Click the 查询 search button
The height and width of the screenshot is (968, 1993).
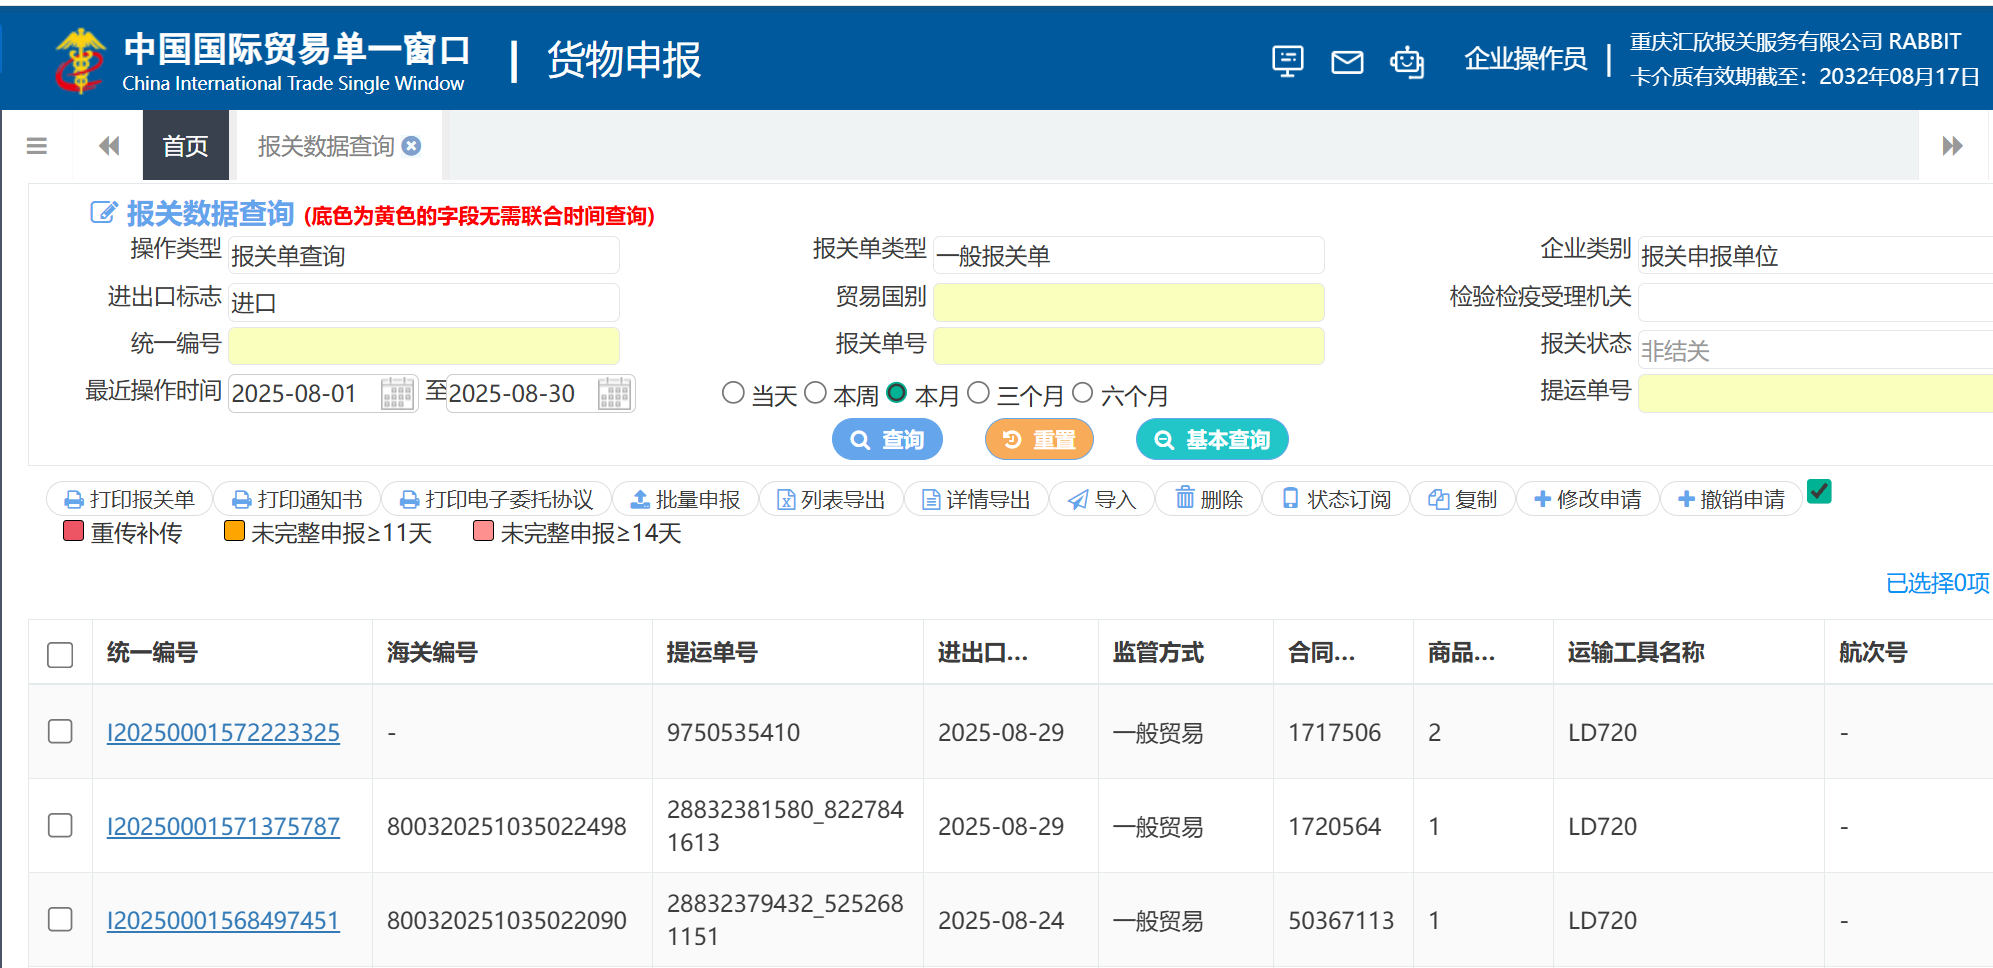[887, 440]
